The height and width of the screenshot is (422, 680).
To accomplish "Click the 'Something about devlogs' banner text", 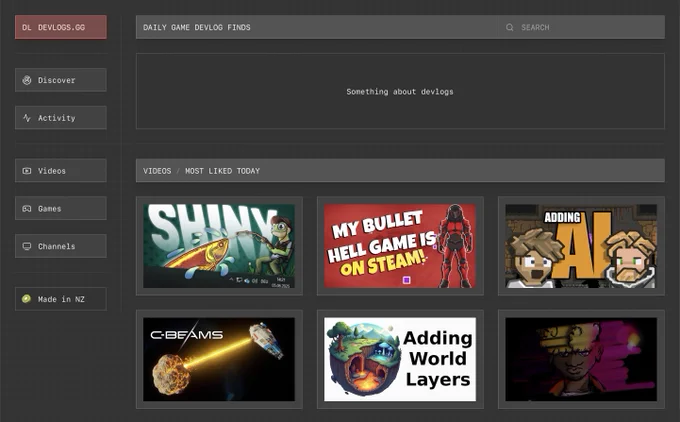I will 400,92.
